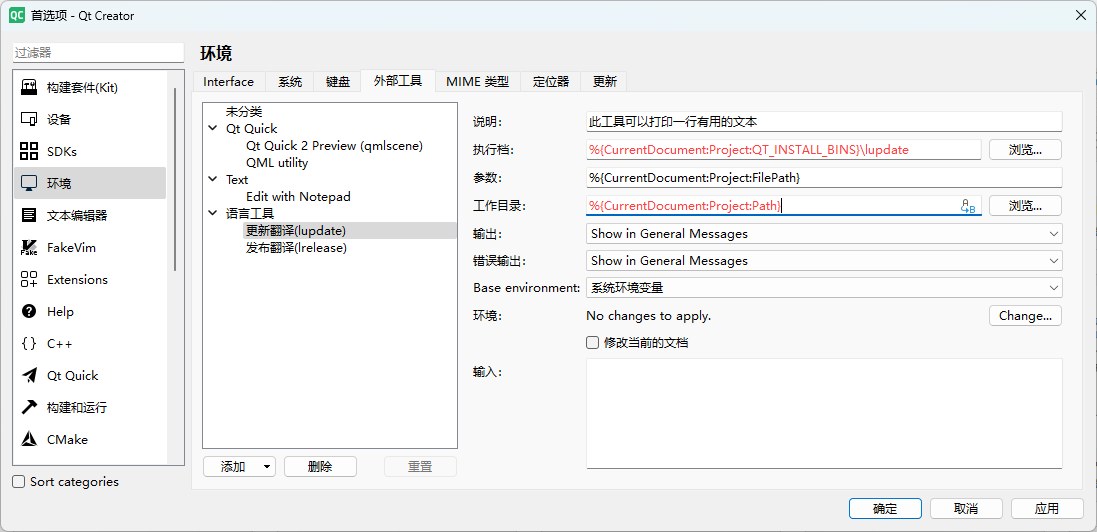1097x532 pixels.
Task: Select 更新翻译(lupdate) tree item
Action: [296, 230]
